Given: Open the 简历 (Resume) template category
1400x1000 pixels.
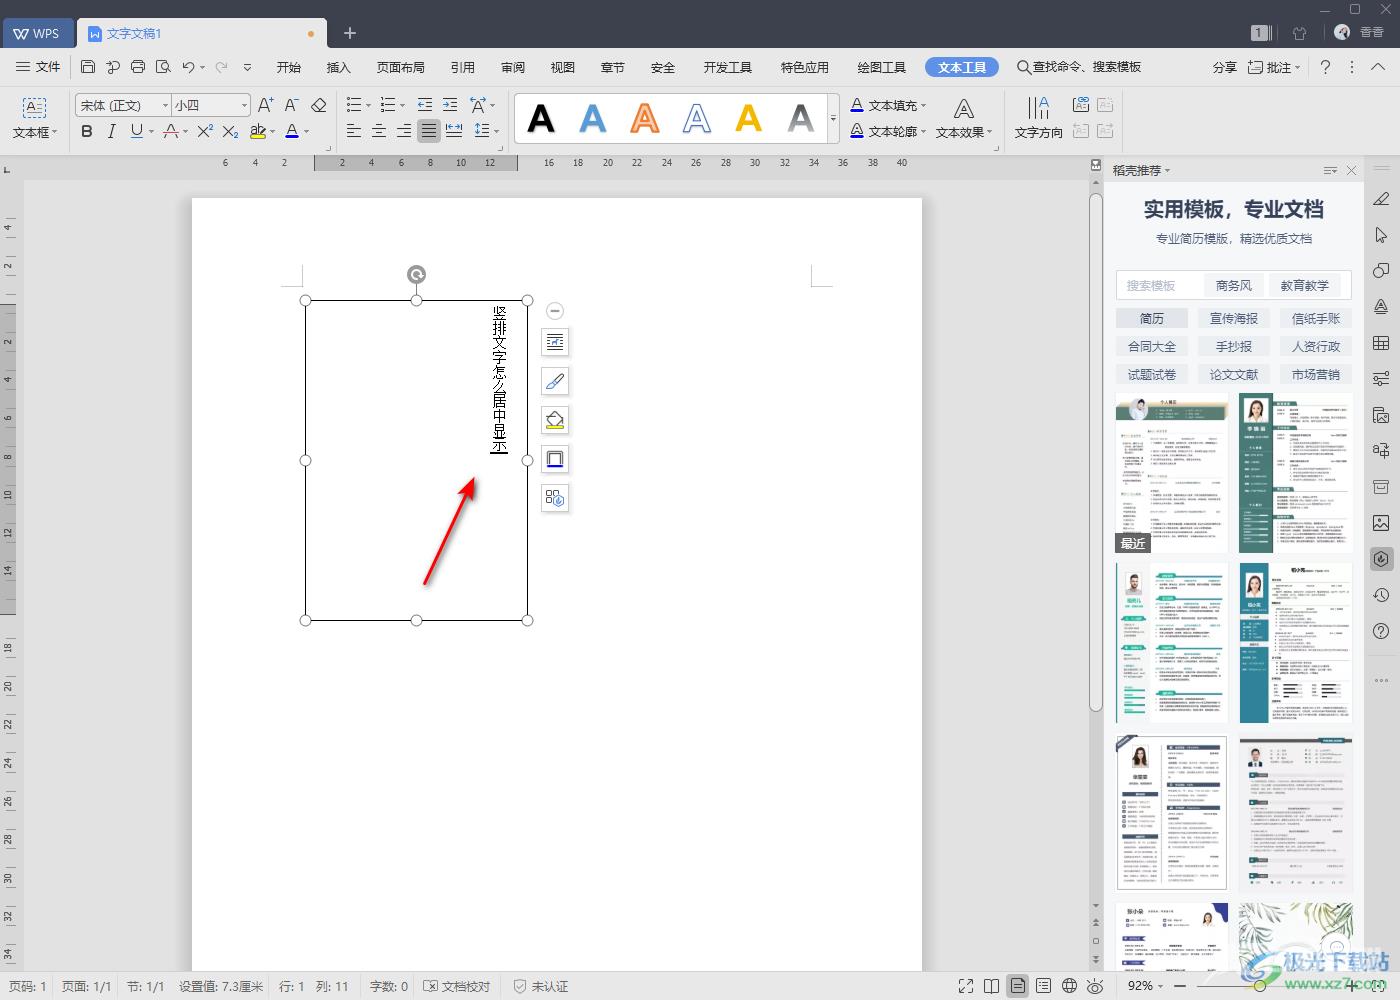Looking at the screenshot, I should (x=1152, y=318).
